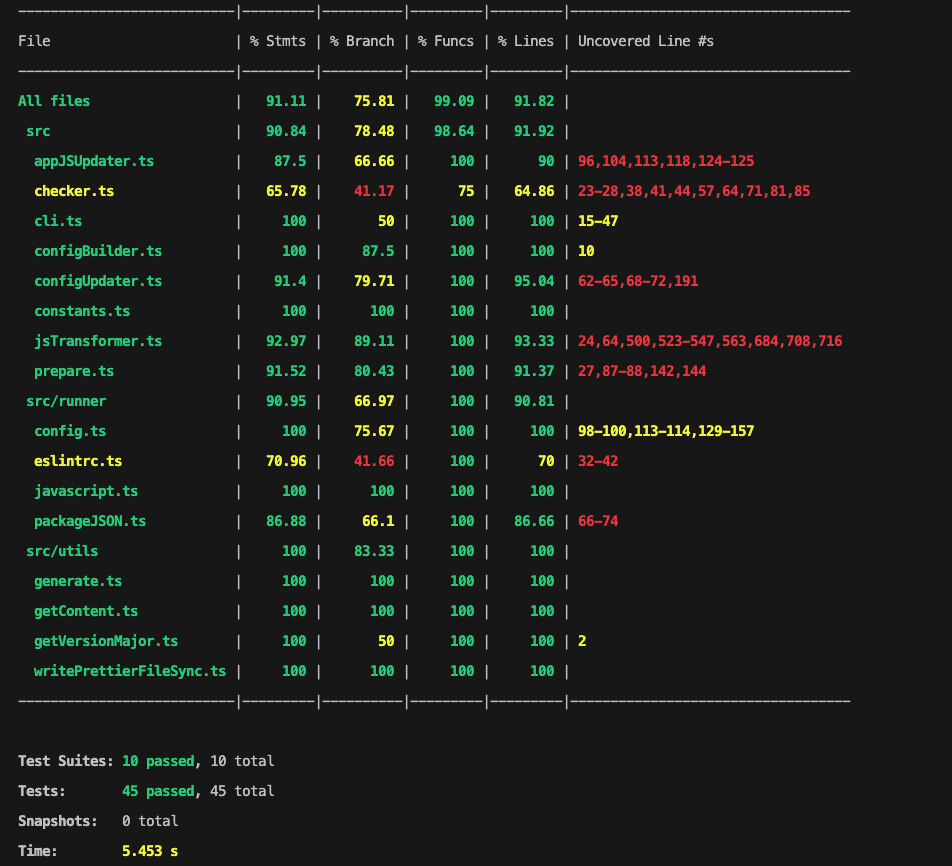
Task: Click All files funcs value 99.09
Action: click(454, 101)
